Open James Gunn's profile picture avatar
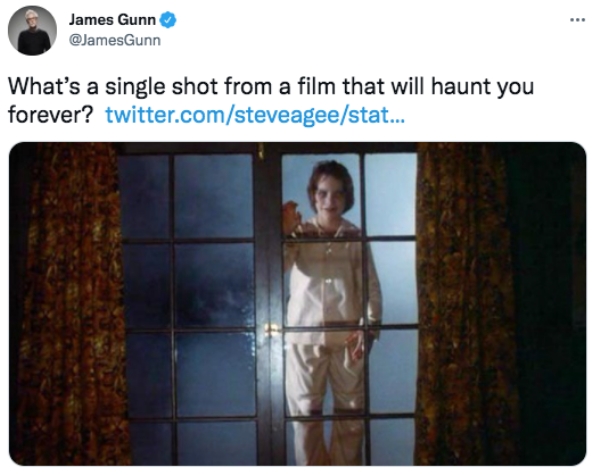The height and width of the screenshot is (475, 600). click(32, 31)
